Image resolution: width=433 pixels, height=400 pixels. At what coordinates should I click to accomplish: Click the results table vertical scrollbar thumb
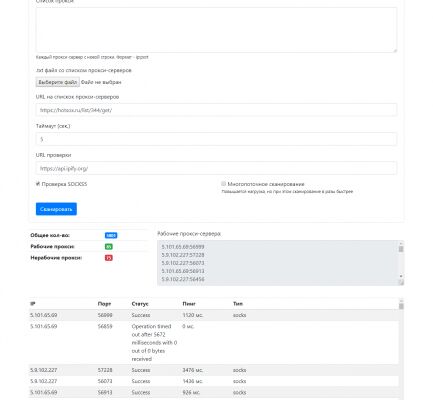tap(401, 306)
